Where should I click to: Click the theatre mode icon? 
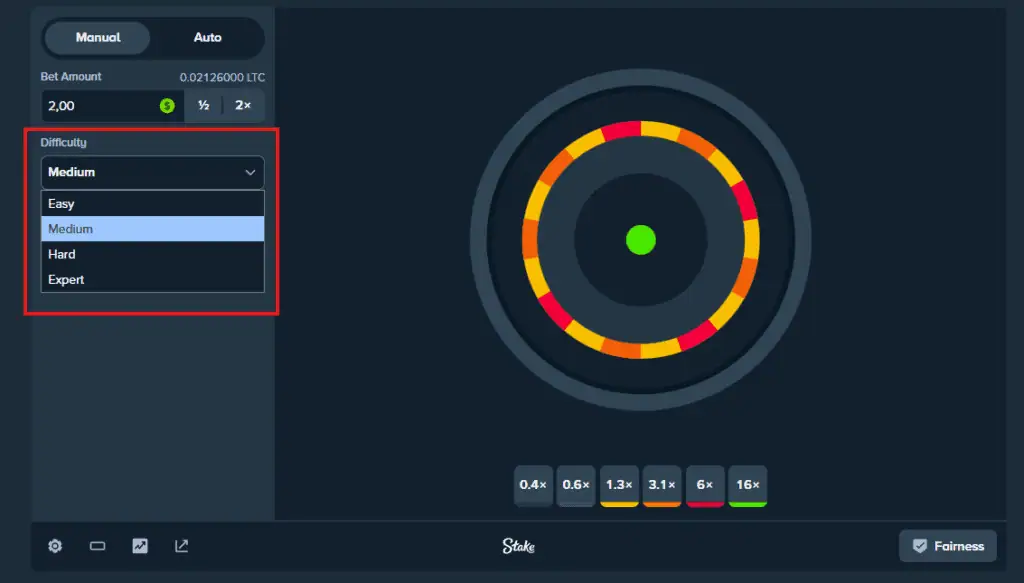coord(97,546)
